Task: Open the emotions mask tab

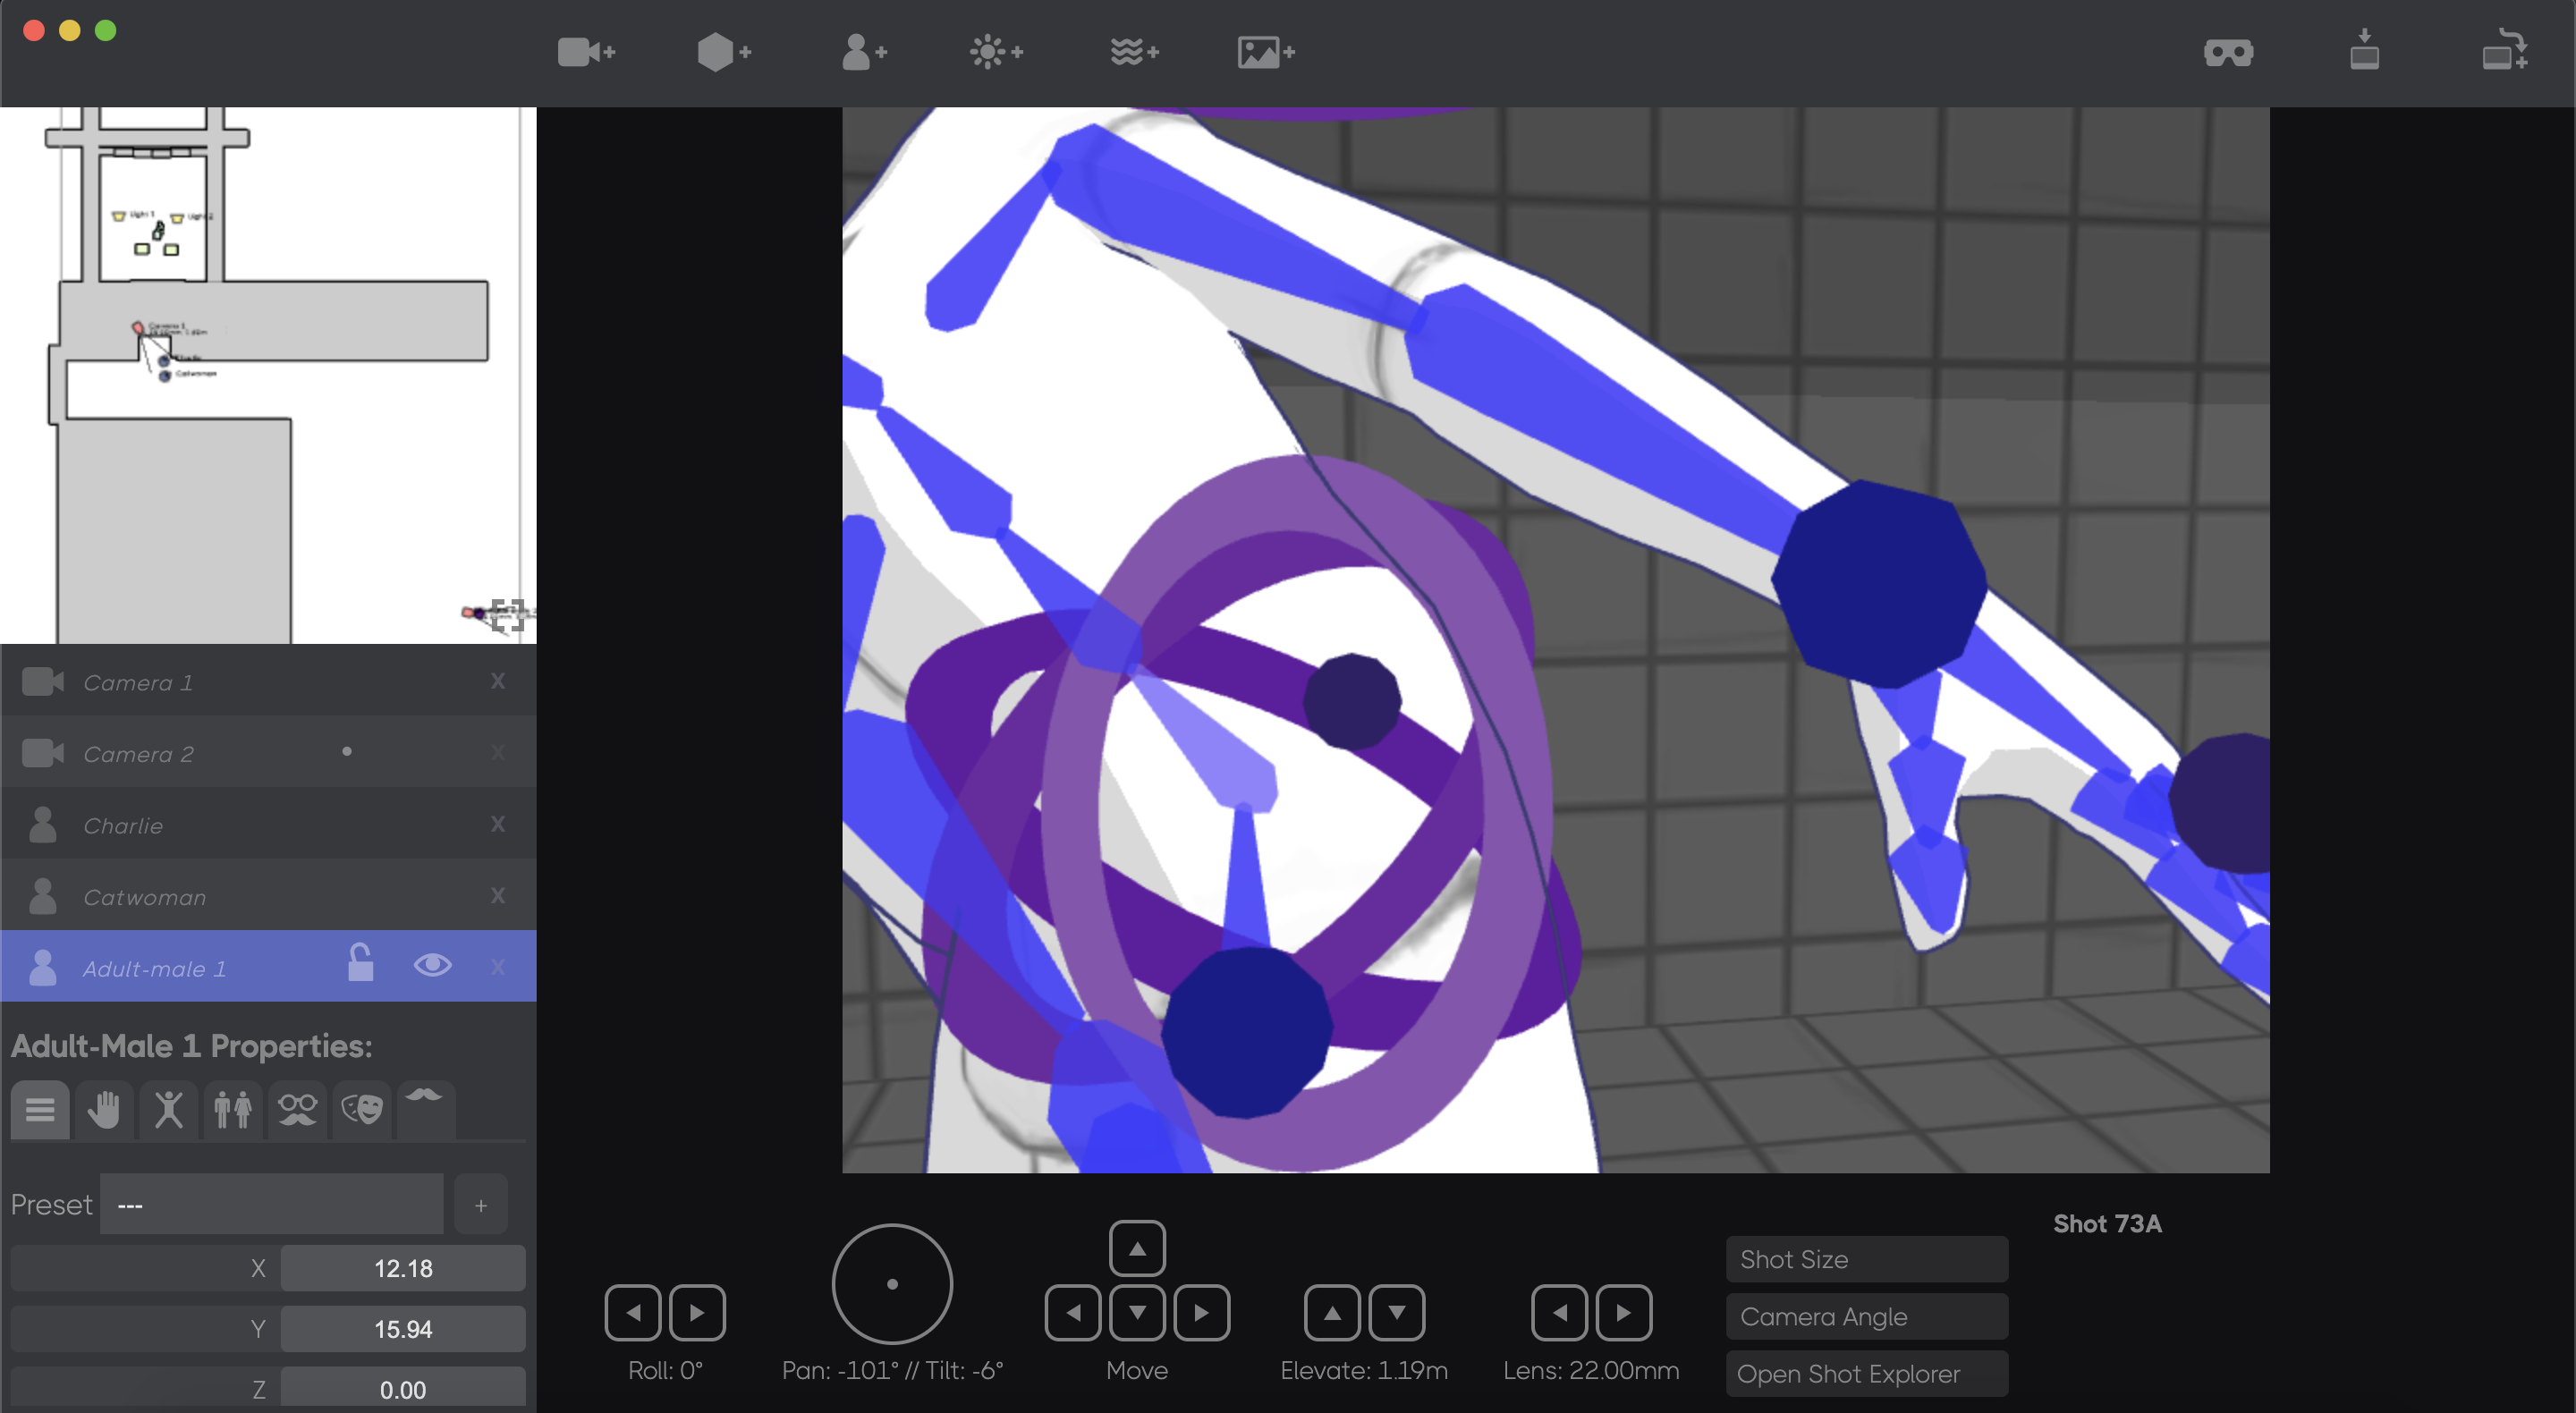Action: point(362,1109)
